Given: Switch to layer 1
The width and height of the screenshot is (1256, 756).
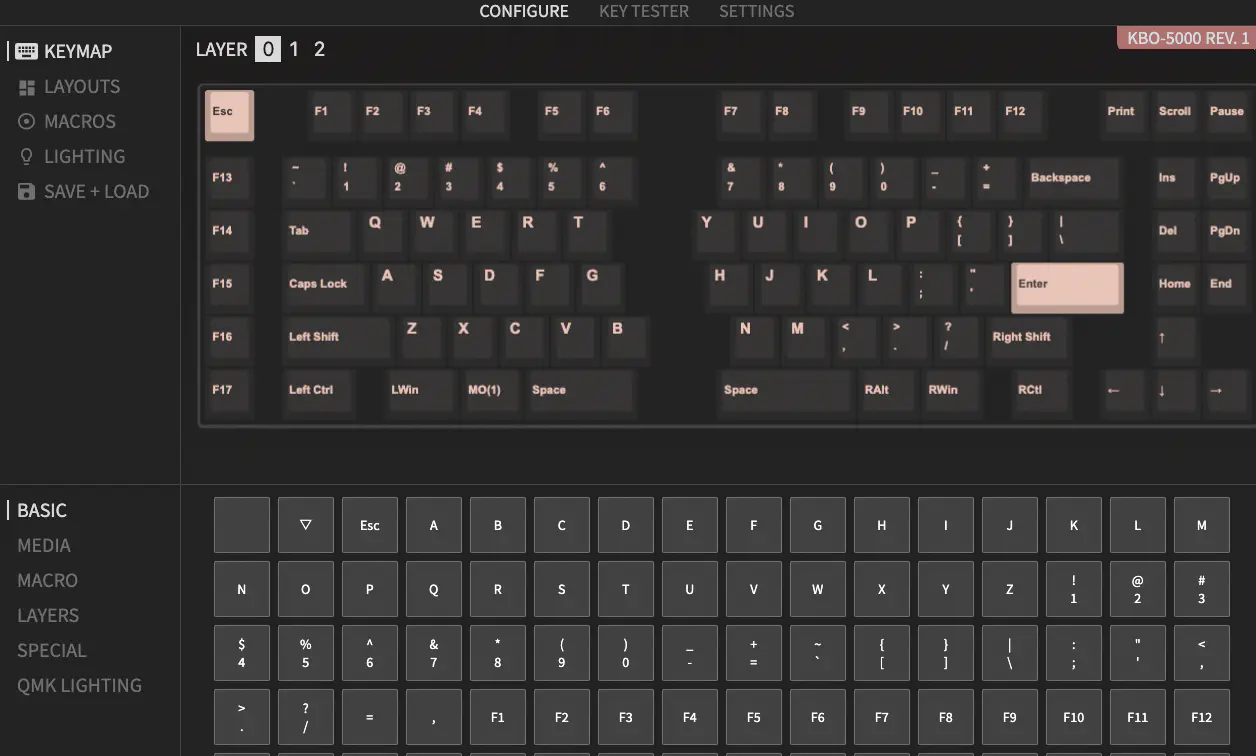Looking at the screenshot, I should click(x=294, y=49).
